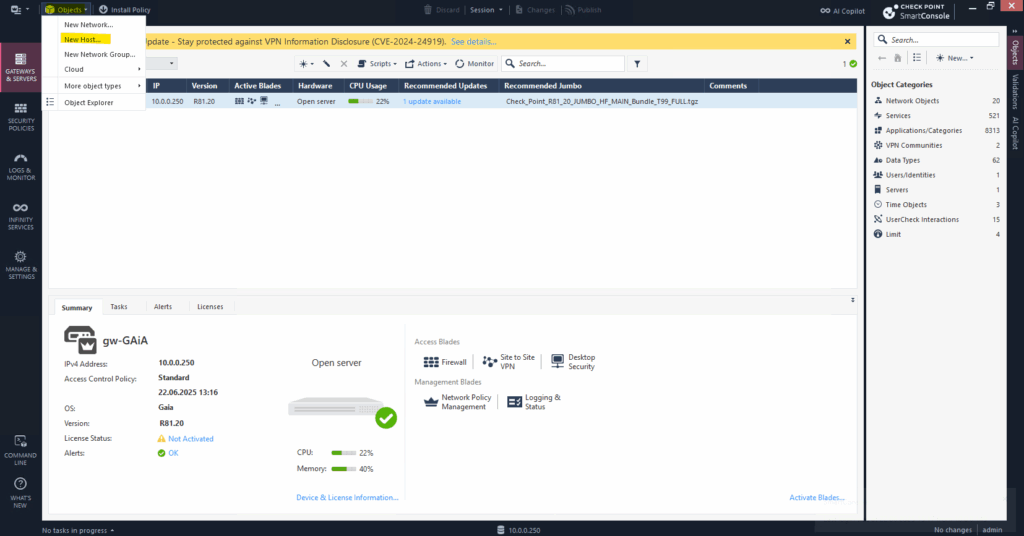1024x536 pixels.
Task: Expand the Actions dropdown
Action: click(426, 63)
